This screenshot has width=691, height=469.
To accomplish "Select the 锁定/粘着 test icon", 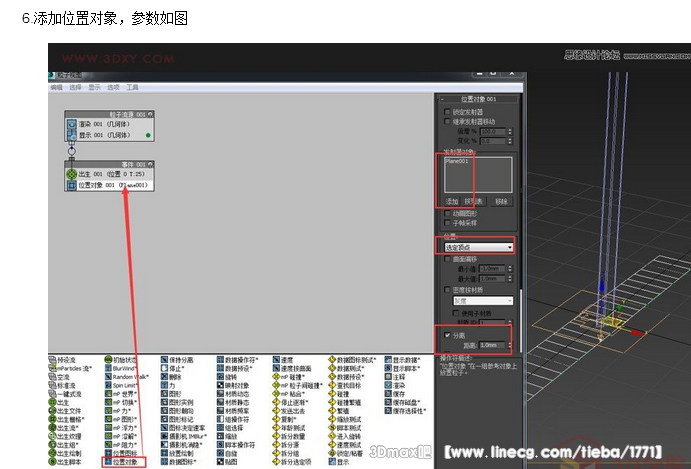I will coord(332,453).
